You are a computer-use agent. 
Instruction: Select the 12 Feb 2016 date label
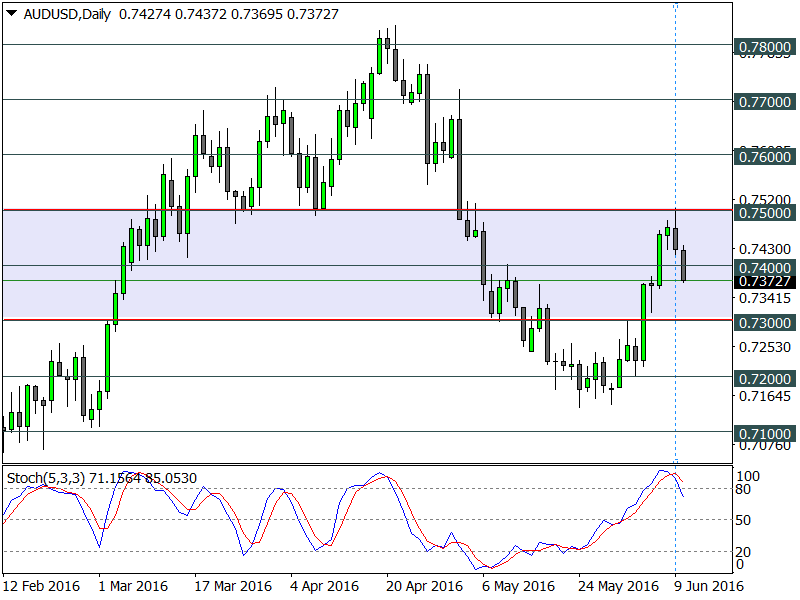click(41, 586)
